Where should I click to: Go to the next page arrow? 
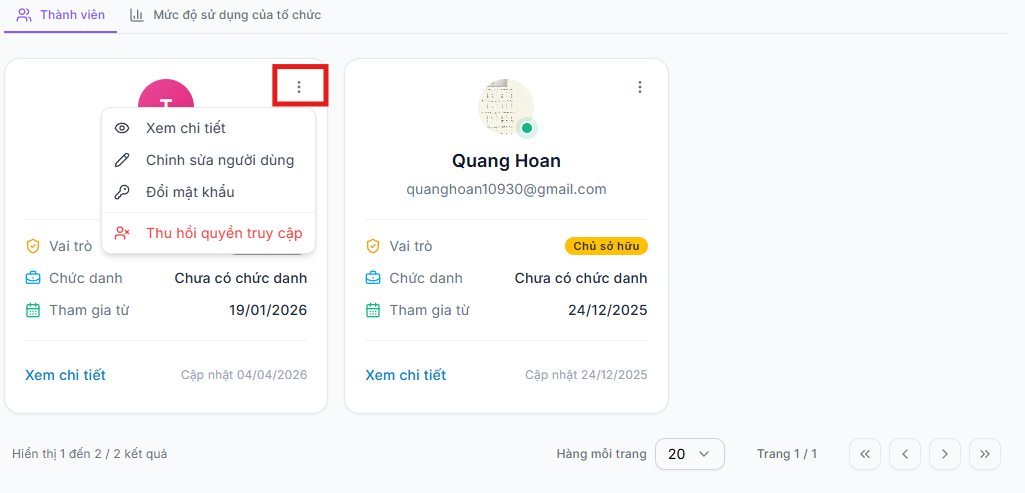(945, 454)
